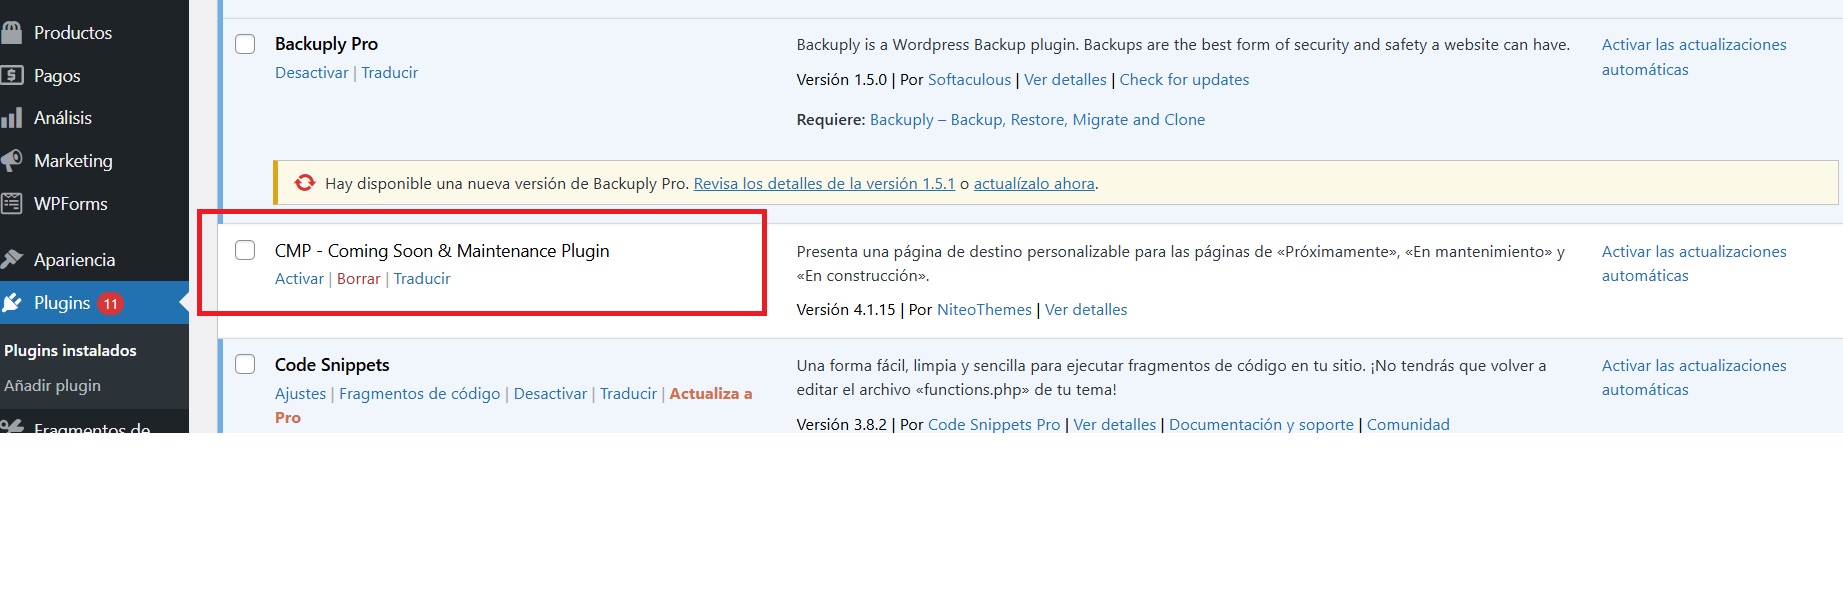Screen dimensions: 1843x616
Task: Delete the CMP plugin with Borrar
Action: point(358,279)
